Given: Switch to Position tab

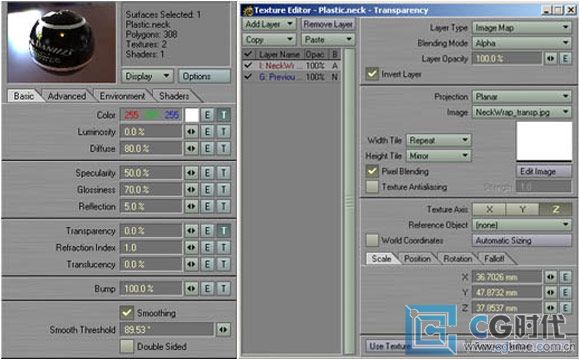Looking at the screenshot, I should (417, 258).
